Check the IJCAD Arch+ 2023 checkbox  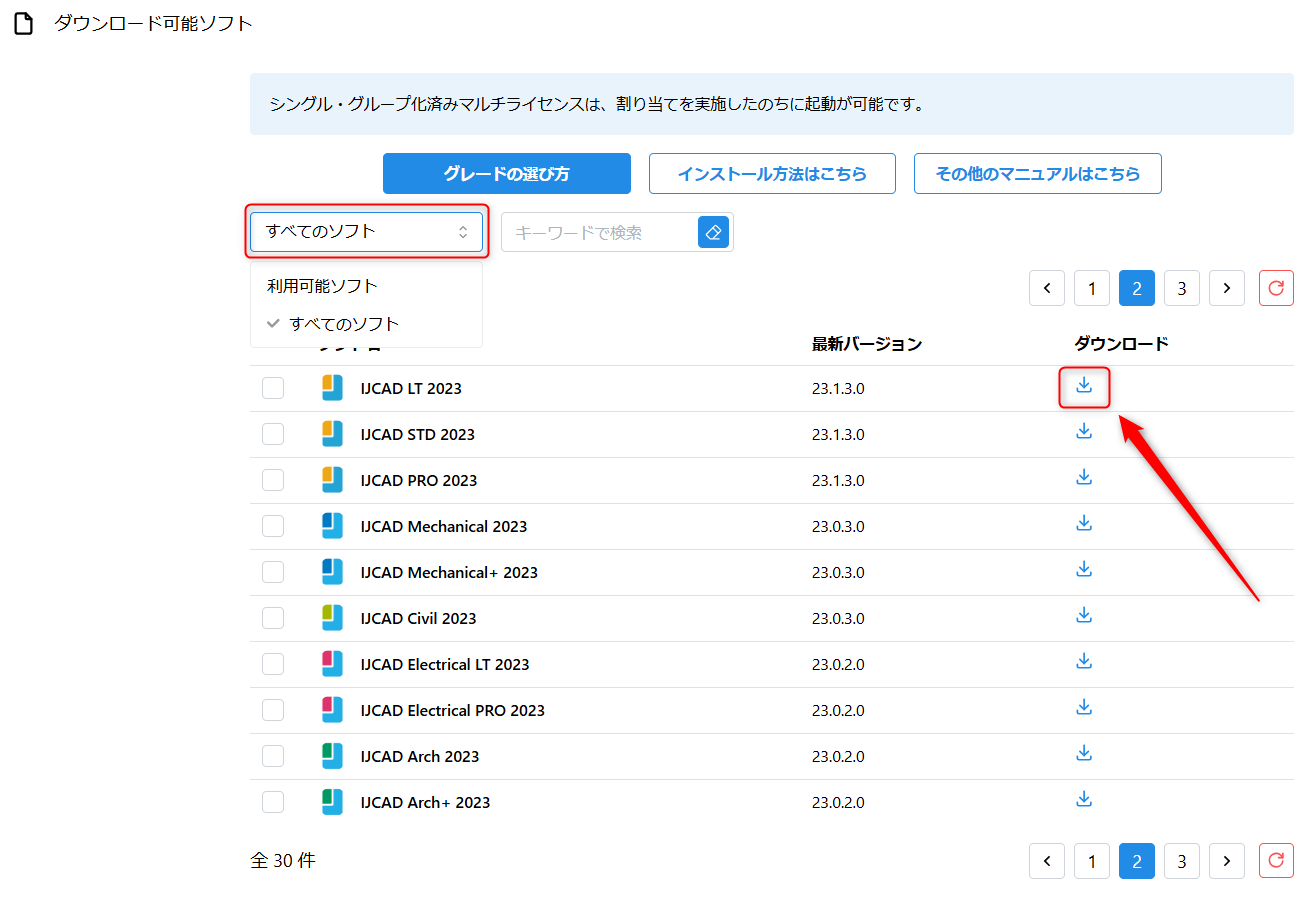click(273, 802)
